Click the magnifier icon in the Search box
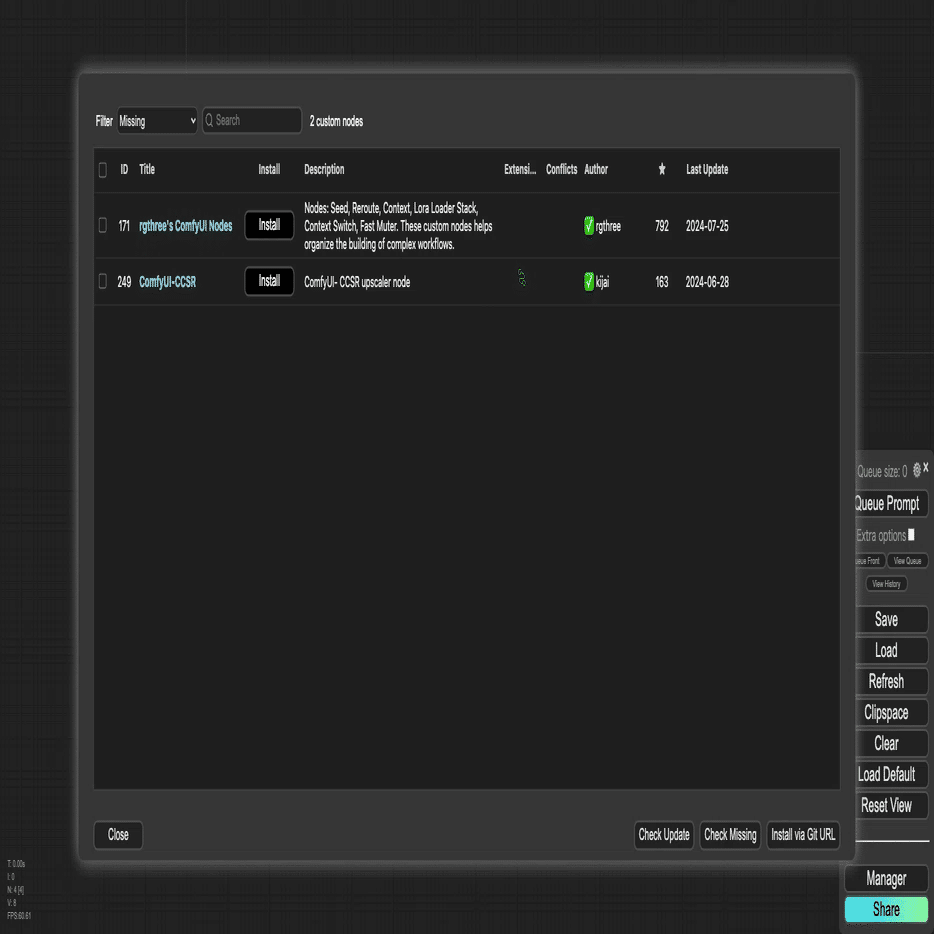Image resolution: width=934 pixels, height=934 pixels. (x=209, y=120)
